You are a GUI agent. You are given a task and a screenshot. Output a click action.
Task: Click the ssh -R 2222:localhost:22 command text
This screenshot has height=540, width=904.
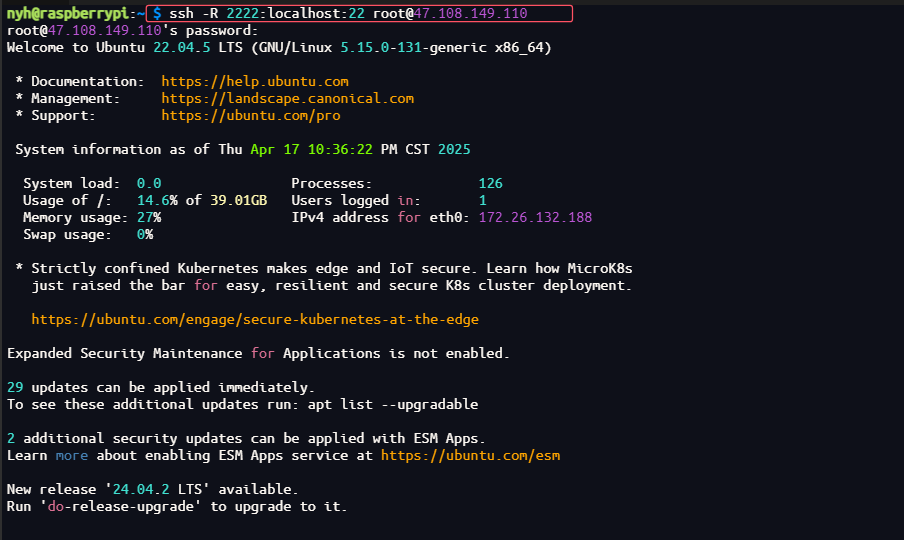pos(267,13)
